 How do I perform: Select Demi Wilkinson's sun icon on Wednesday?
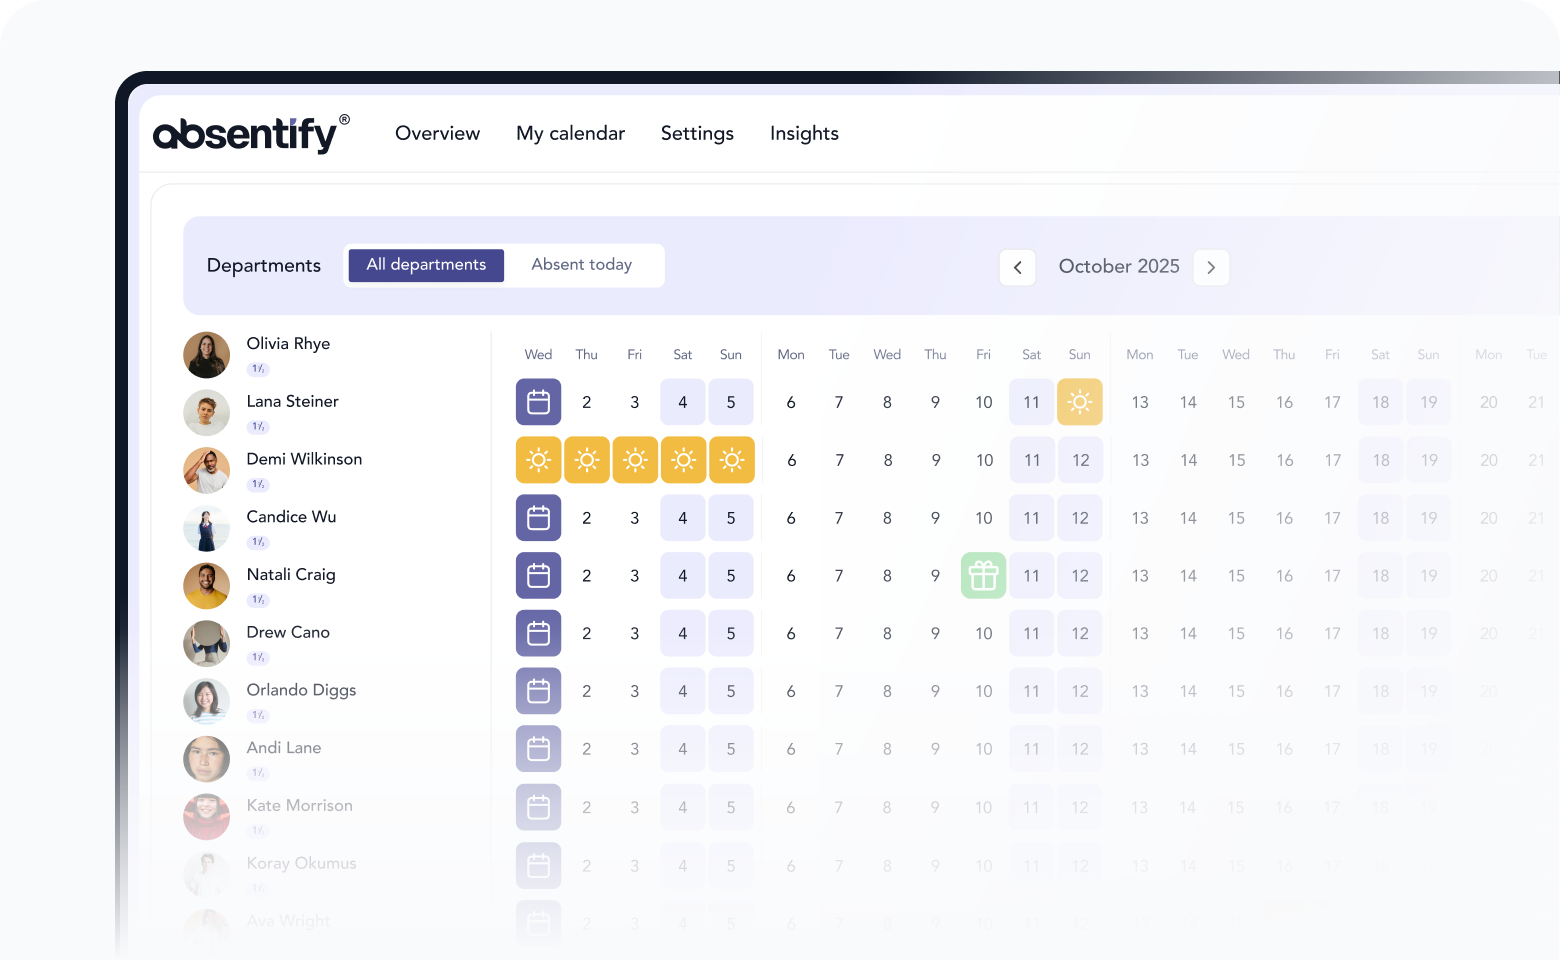click(x=538, y=460)
